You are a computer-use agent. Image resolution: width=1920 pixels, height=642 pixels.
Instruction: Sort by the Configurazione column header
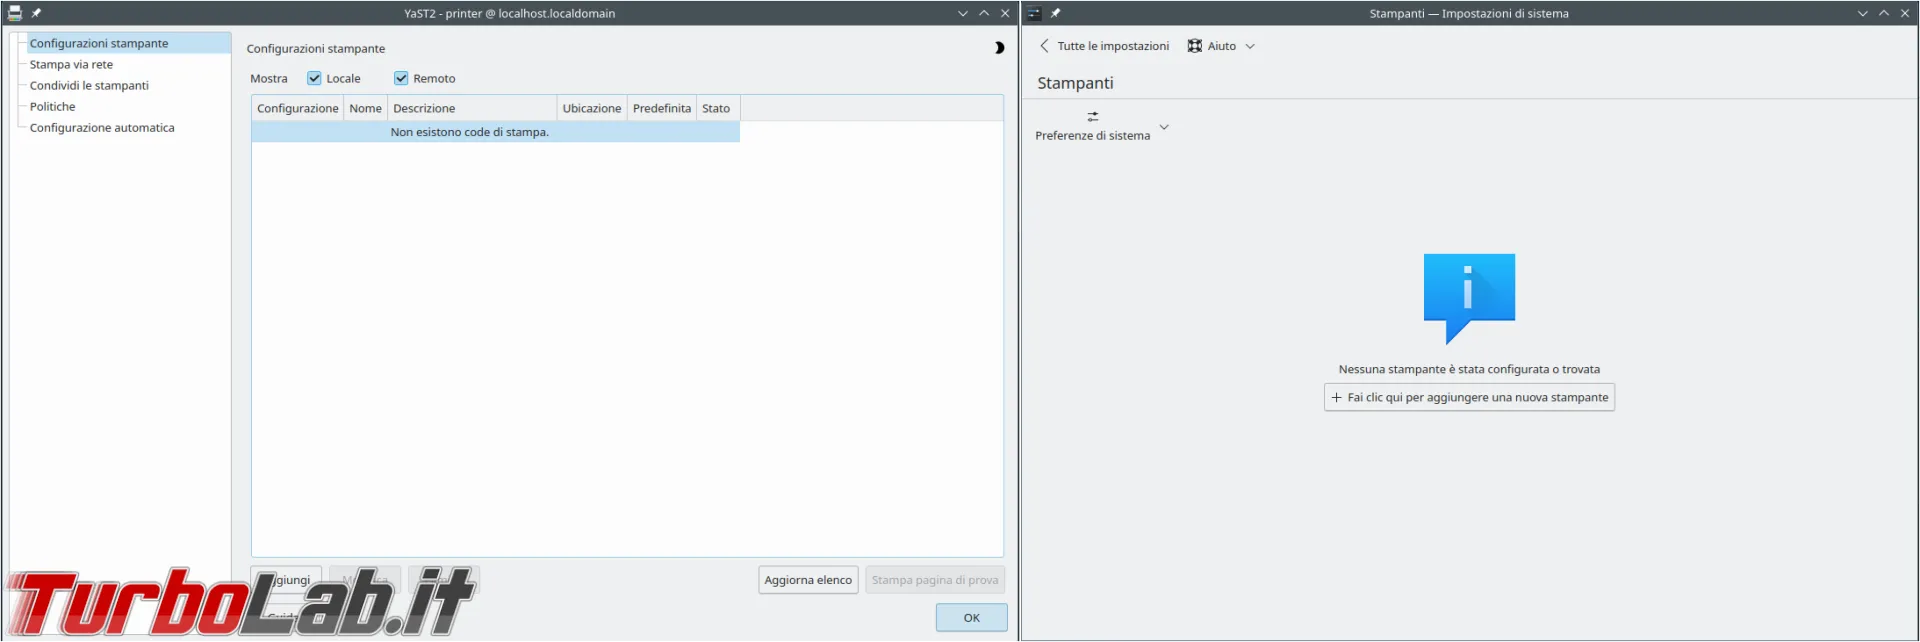coord(297,108)
